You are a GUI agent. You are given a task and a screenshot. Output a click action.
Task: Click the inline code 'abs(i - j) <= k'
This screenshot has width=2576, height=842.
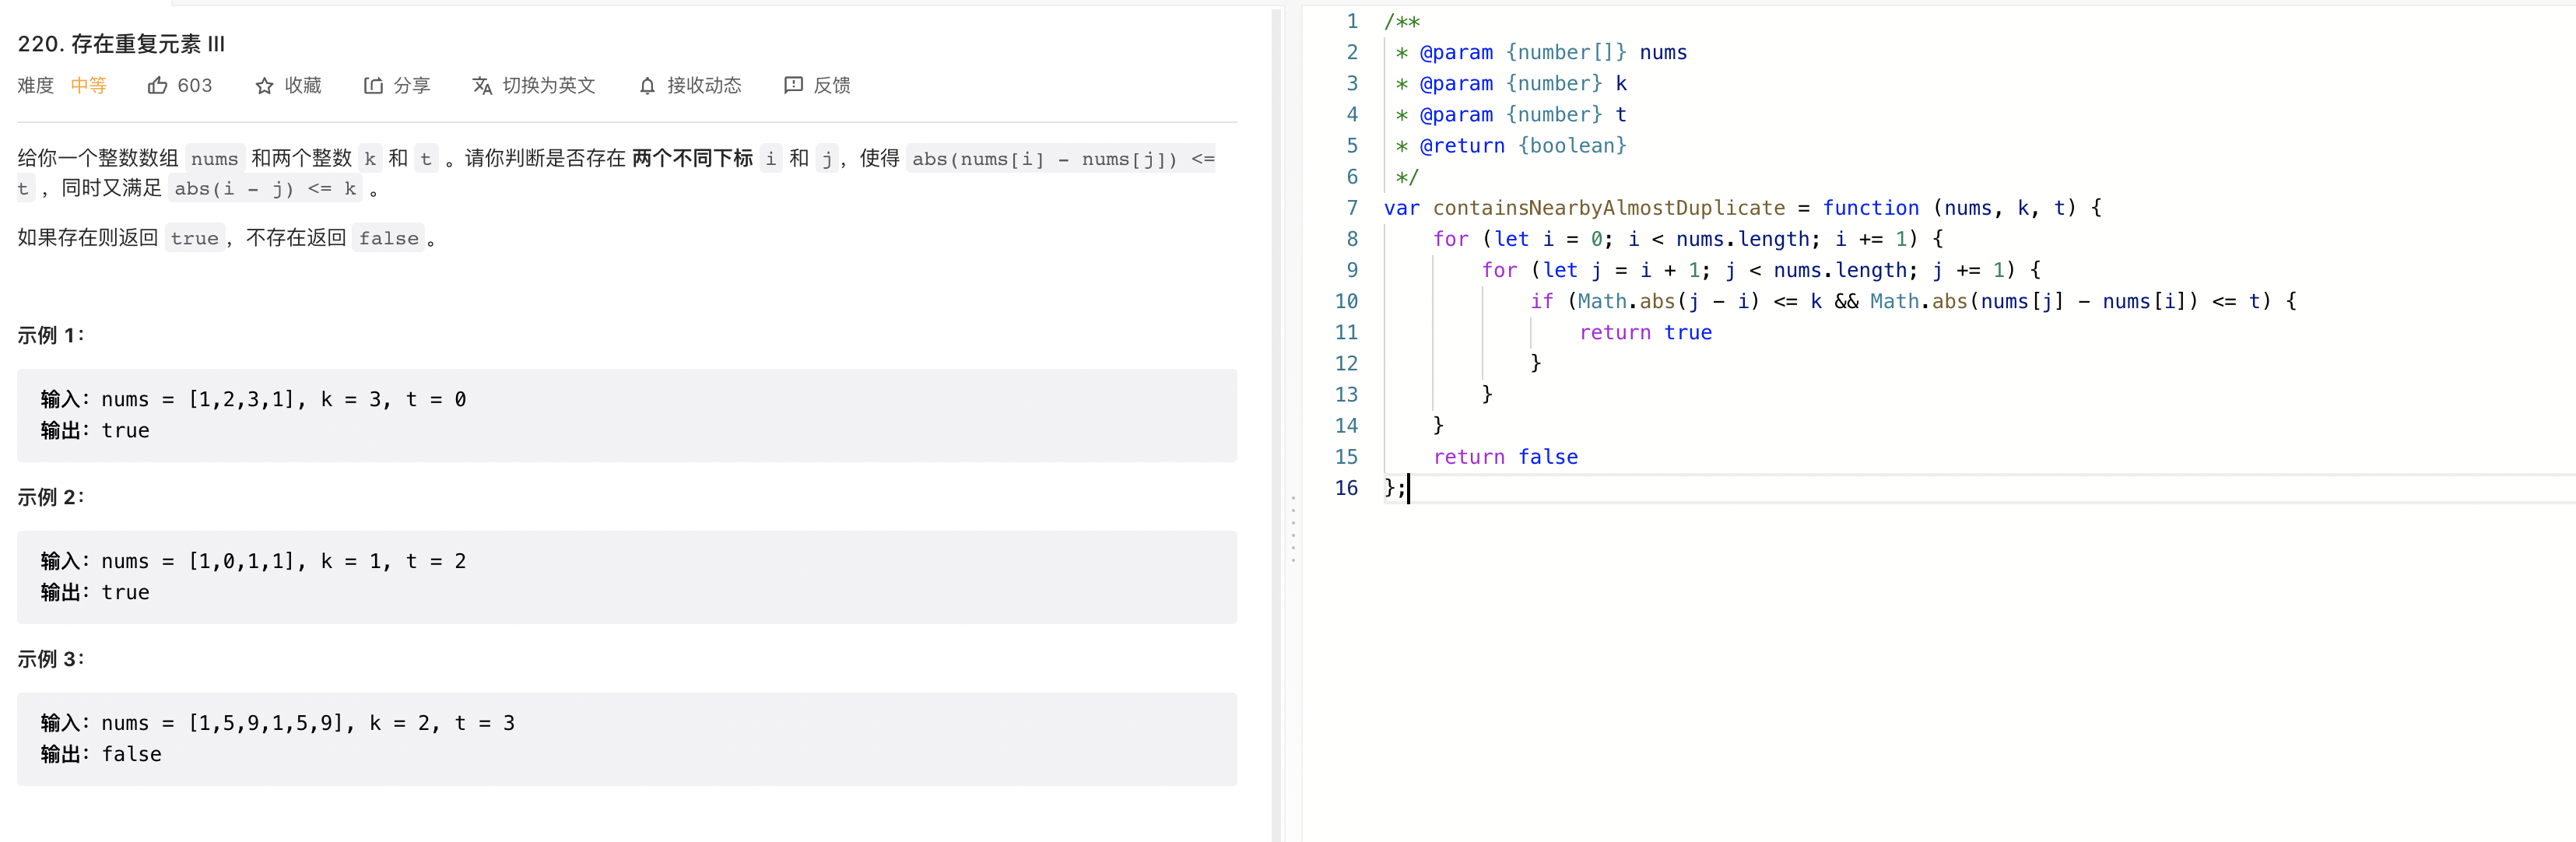[x=265, y=189]
